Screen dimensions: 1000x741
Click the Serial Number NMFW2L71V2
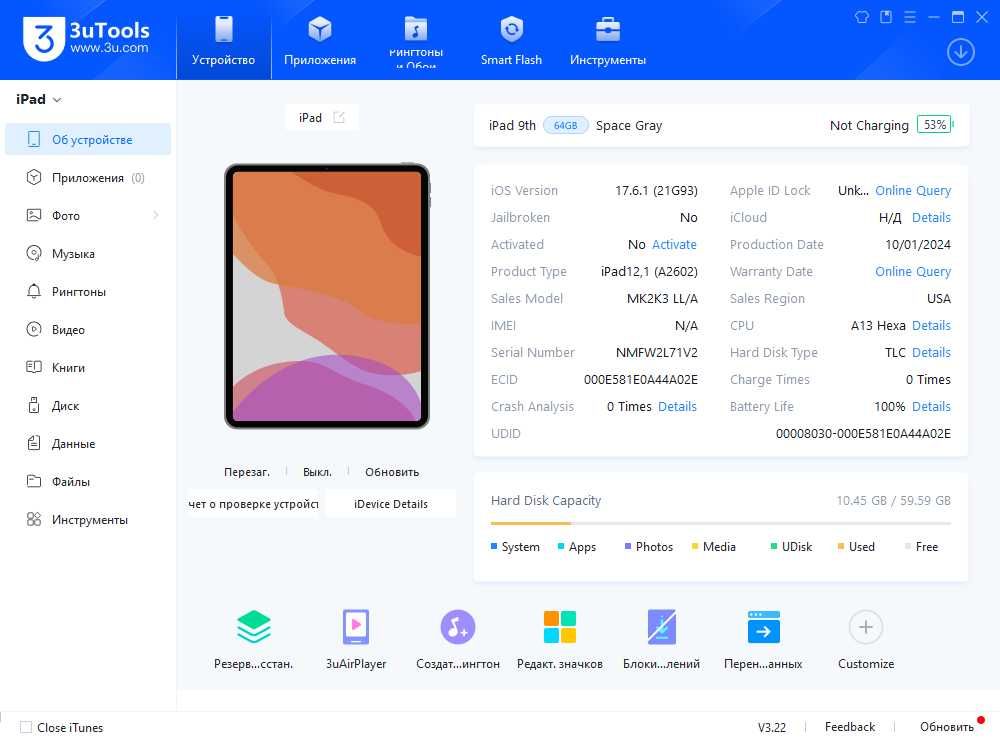(656, 353)
